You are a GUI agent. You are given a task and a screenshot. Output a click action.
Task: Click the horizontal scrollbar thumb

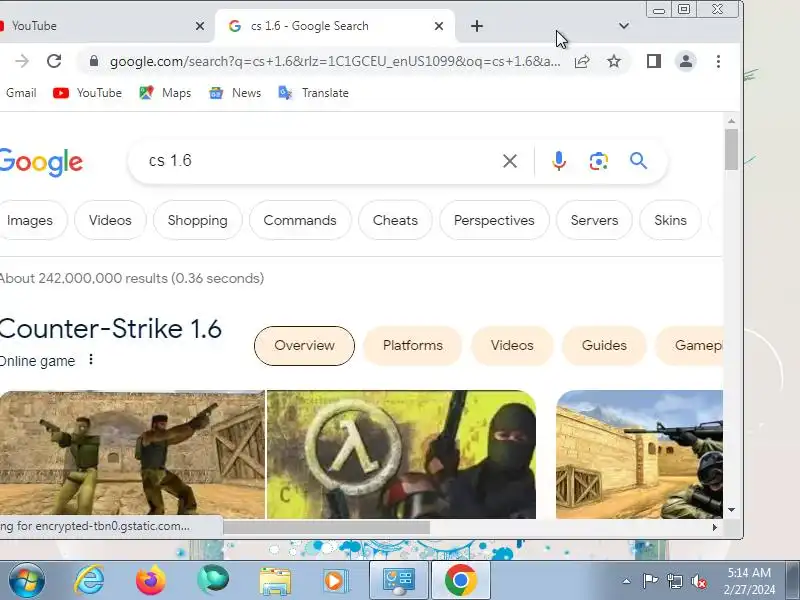coord(327,527)
